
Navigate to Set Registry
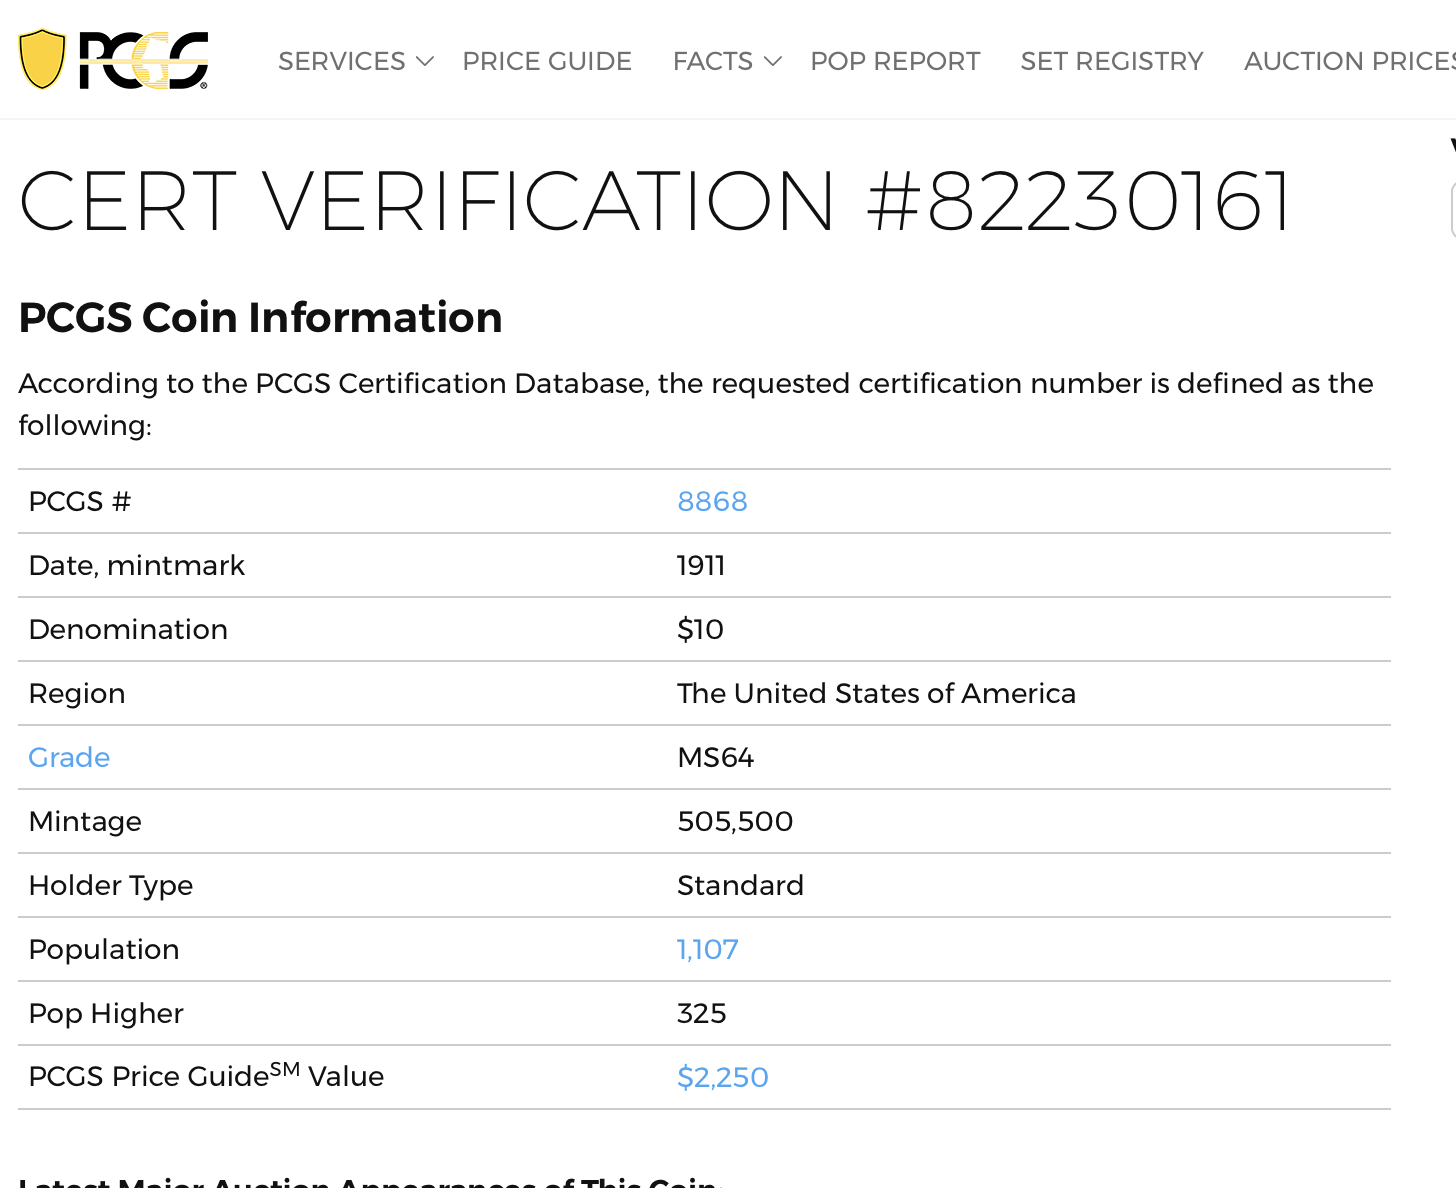pyautogui.click(x=1112, y=61)
